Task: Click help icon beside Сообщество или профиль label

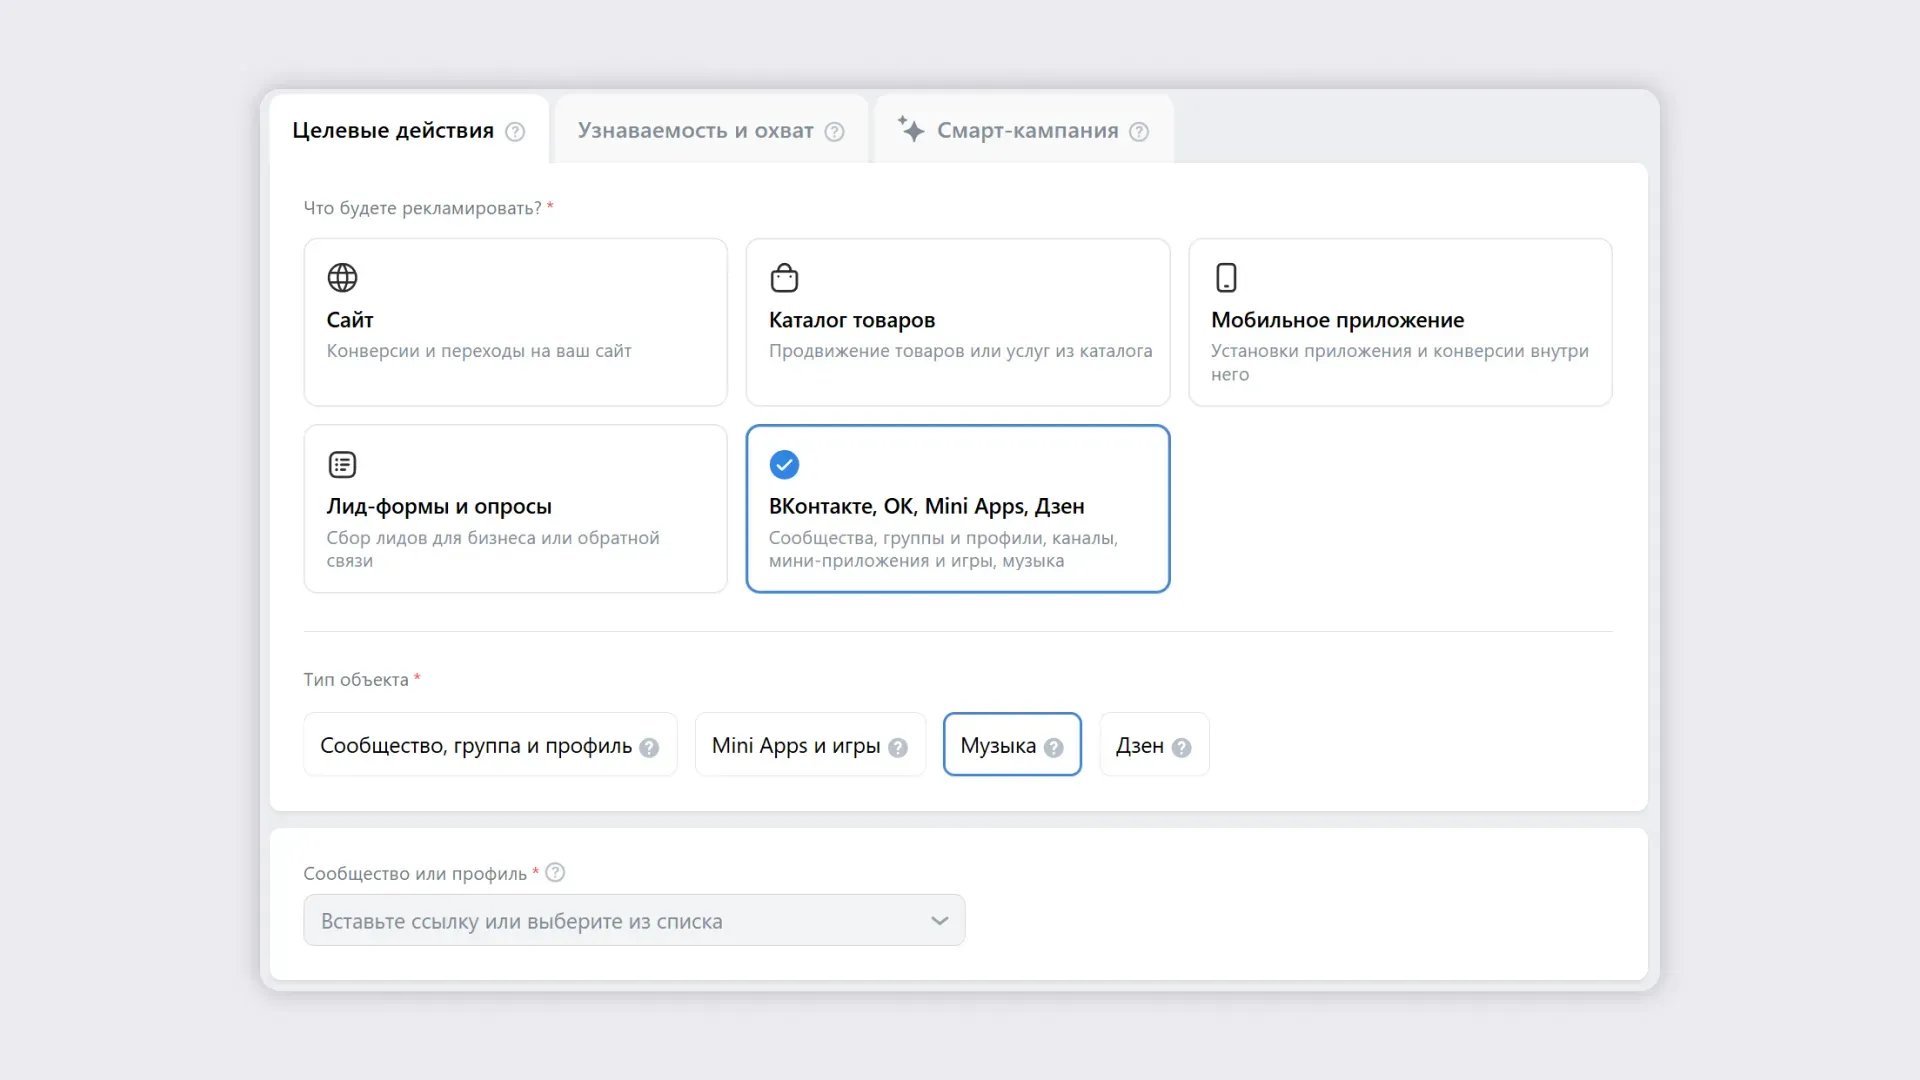Action: (x=556, y=873)
